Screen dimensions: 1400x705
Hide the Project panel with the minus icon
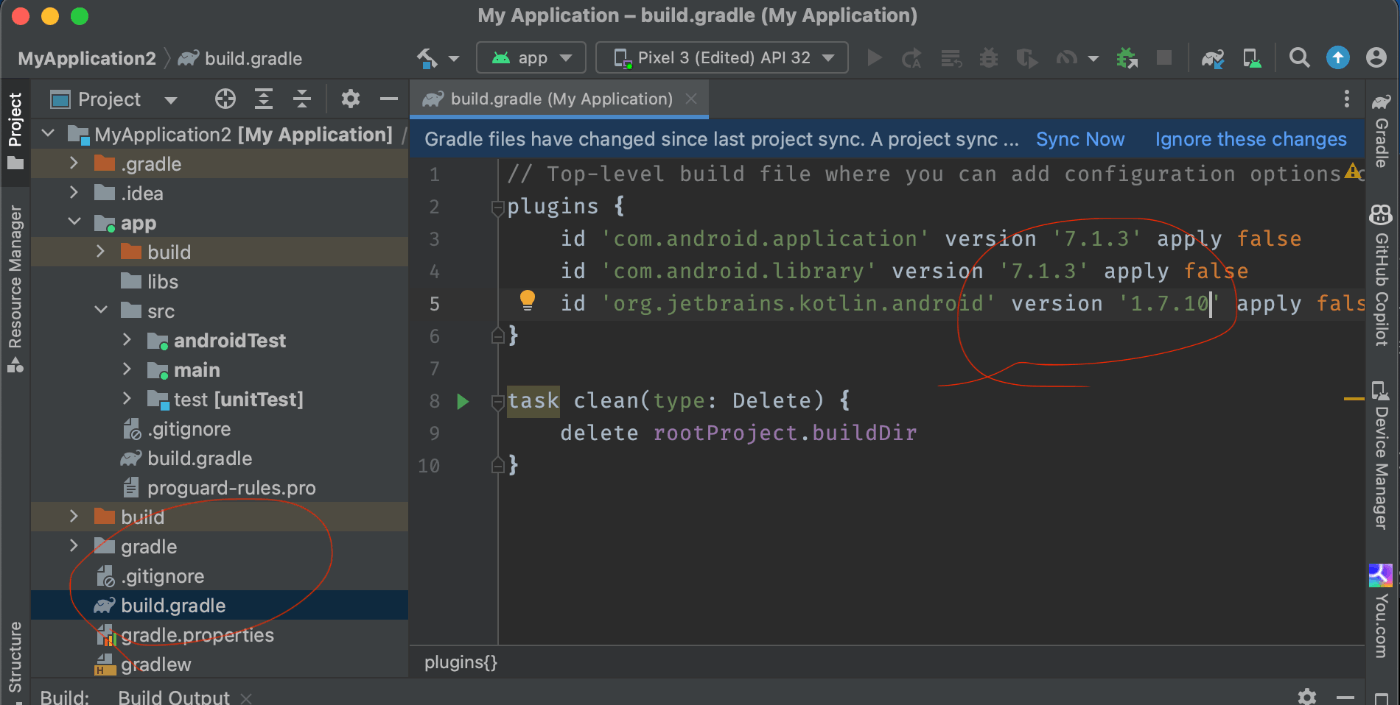pos(389,99)
